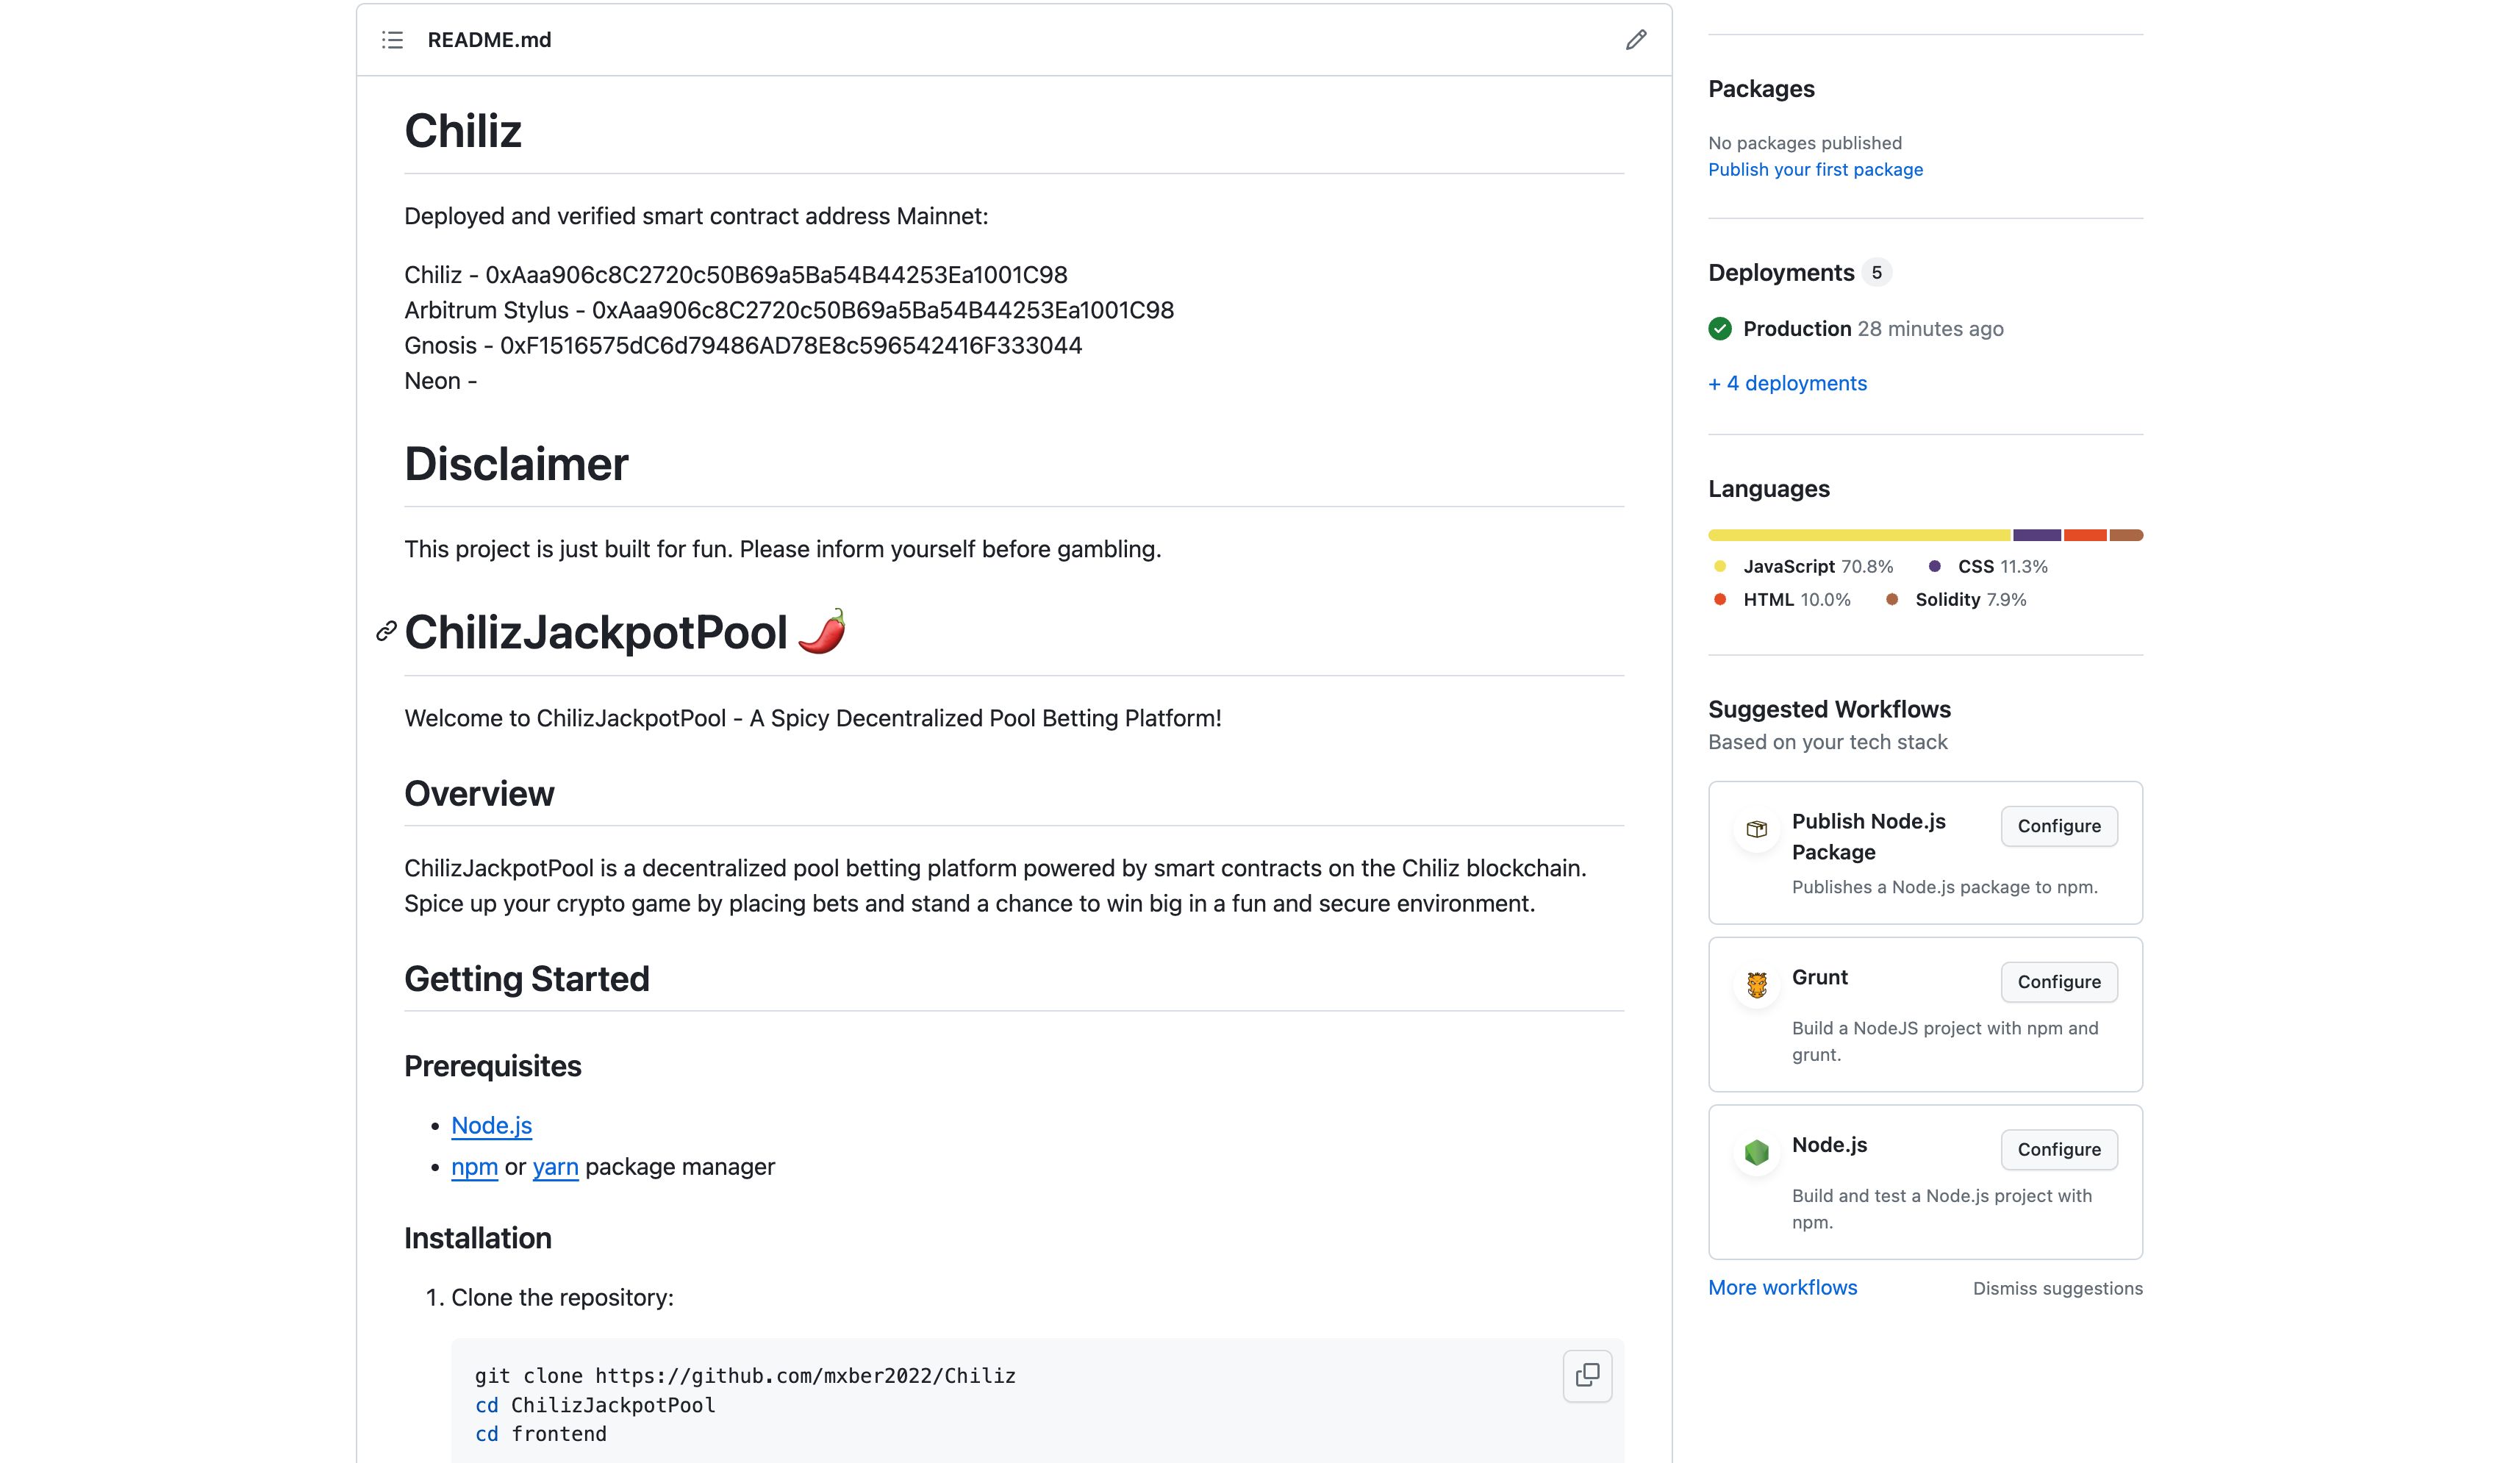Click the README.md file title
This screenshot has height=1463, width=2520.
[489, 40]
